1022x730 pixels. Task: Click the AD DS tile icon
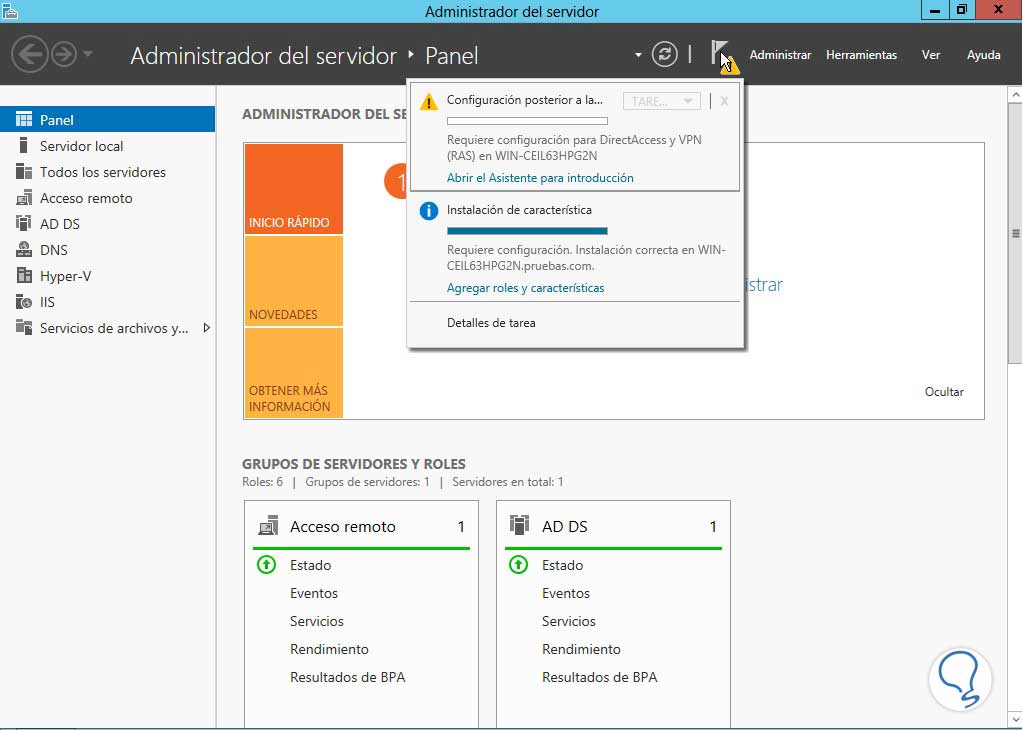519,525
